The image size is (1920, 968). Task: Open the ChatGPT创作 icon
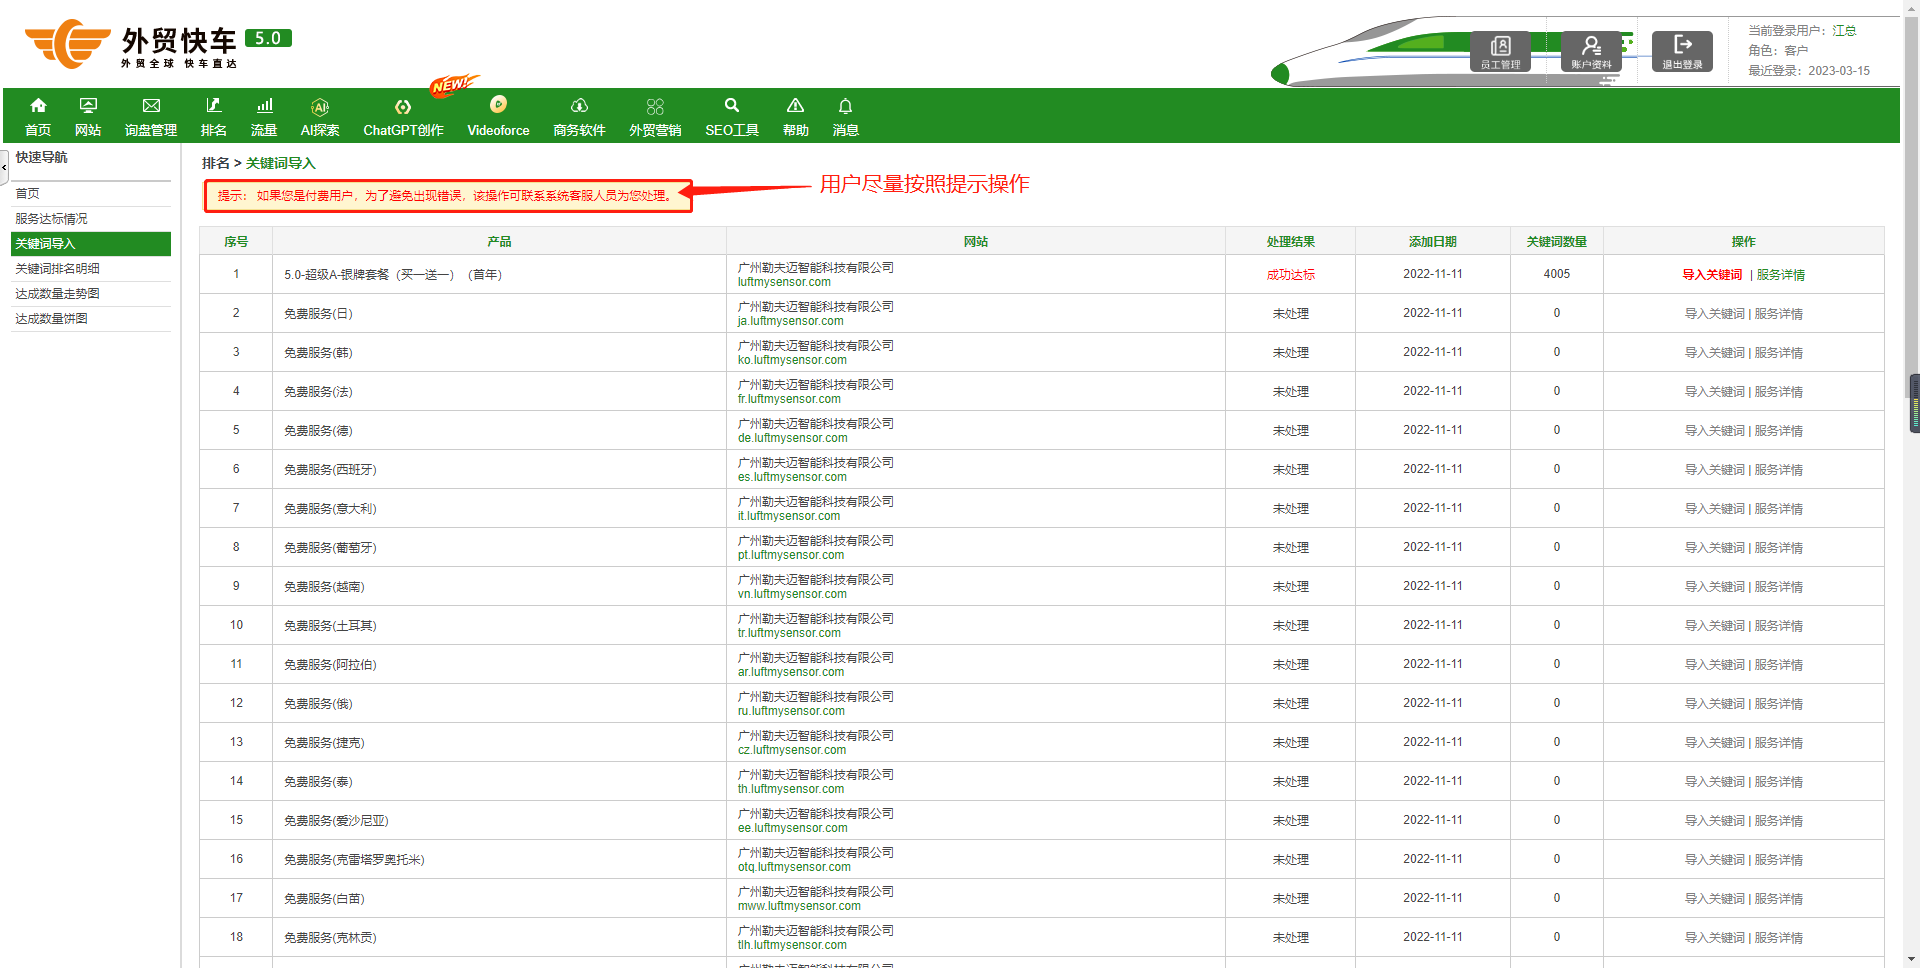(x=403, y=107)
